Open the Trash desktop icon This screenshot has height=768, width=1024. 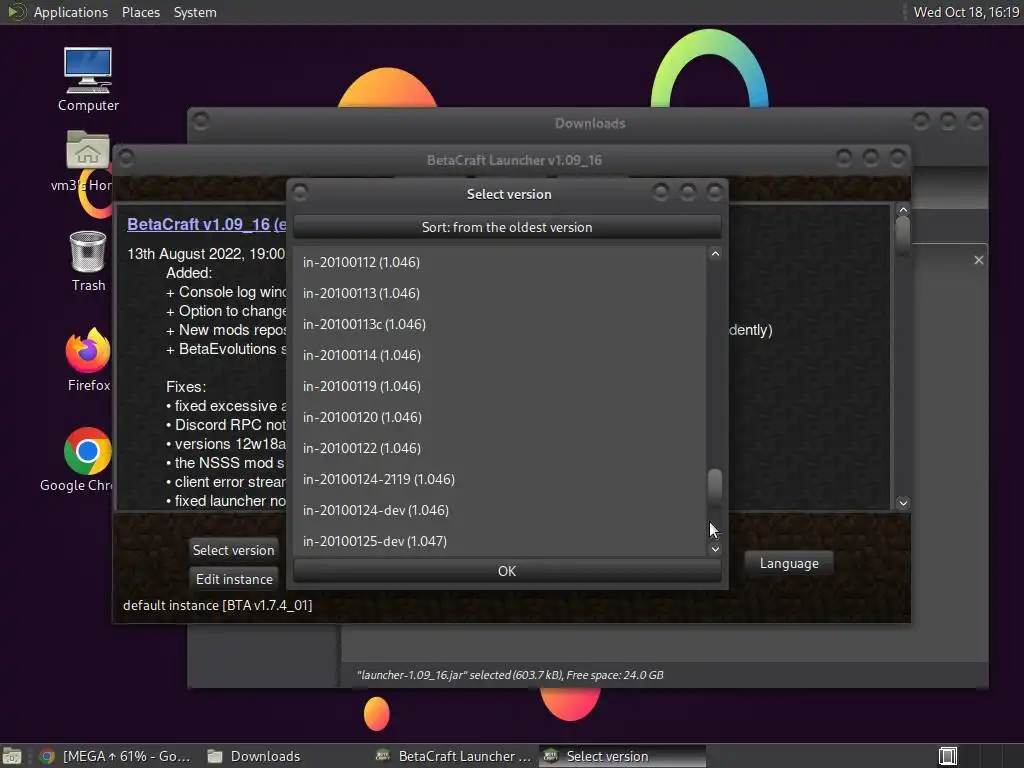pos(88,261)
